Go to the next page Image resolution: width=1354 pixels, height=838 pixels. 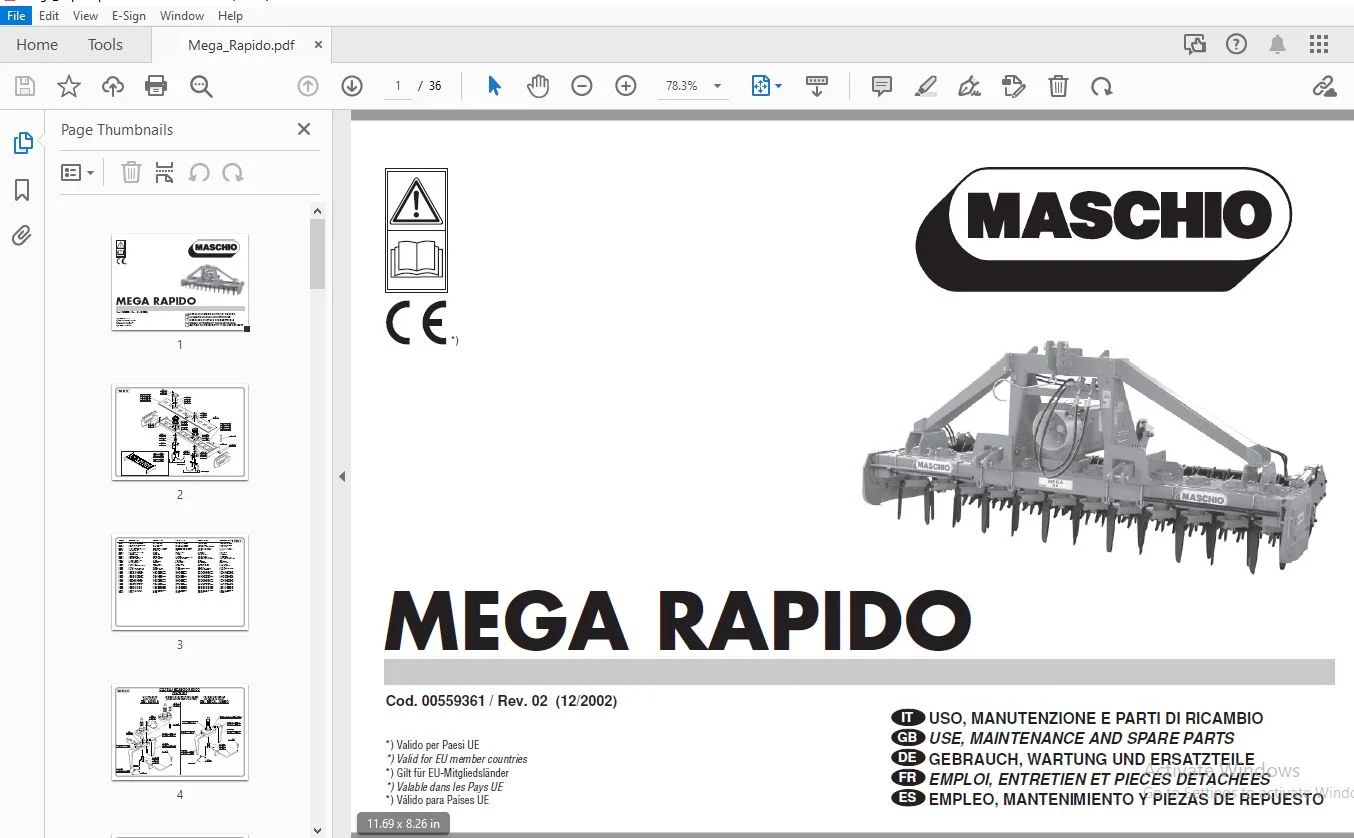pos(352,87)
